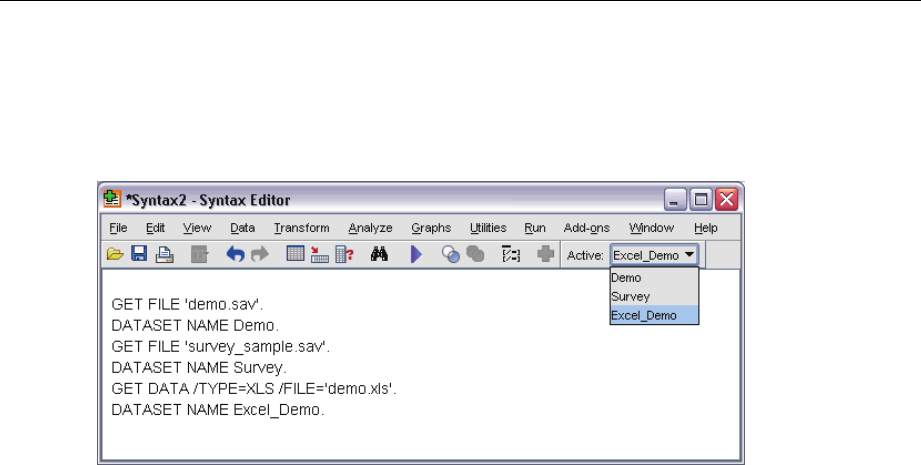Image resolution: width=921 pixels, height=465 pixels.
Task: Open the Utilities menu
Action: 488,228
